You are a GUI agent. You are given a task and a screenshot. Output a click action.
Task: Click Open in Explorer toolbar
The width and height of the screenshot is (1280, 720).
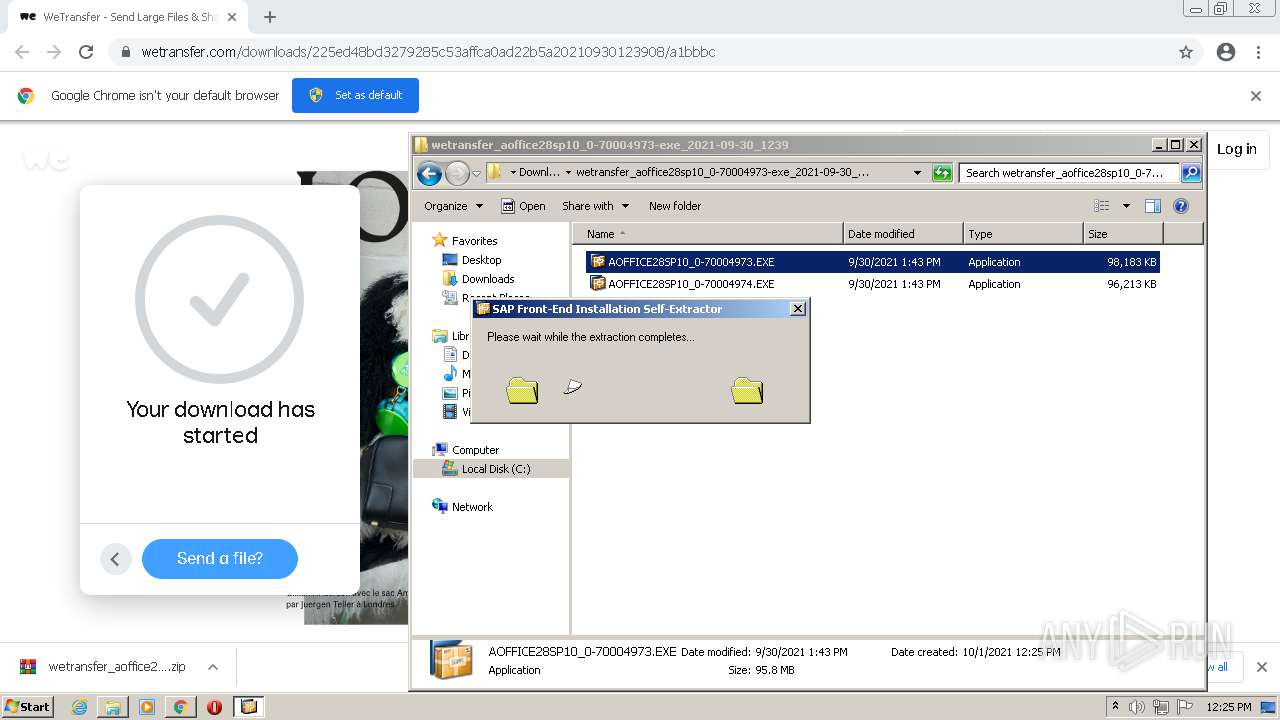(x=523, y=206)
